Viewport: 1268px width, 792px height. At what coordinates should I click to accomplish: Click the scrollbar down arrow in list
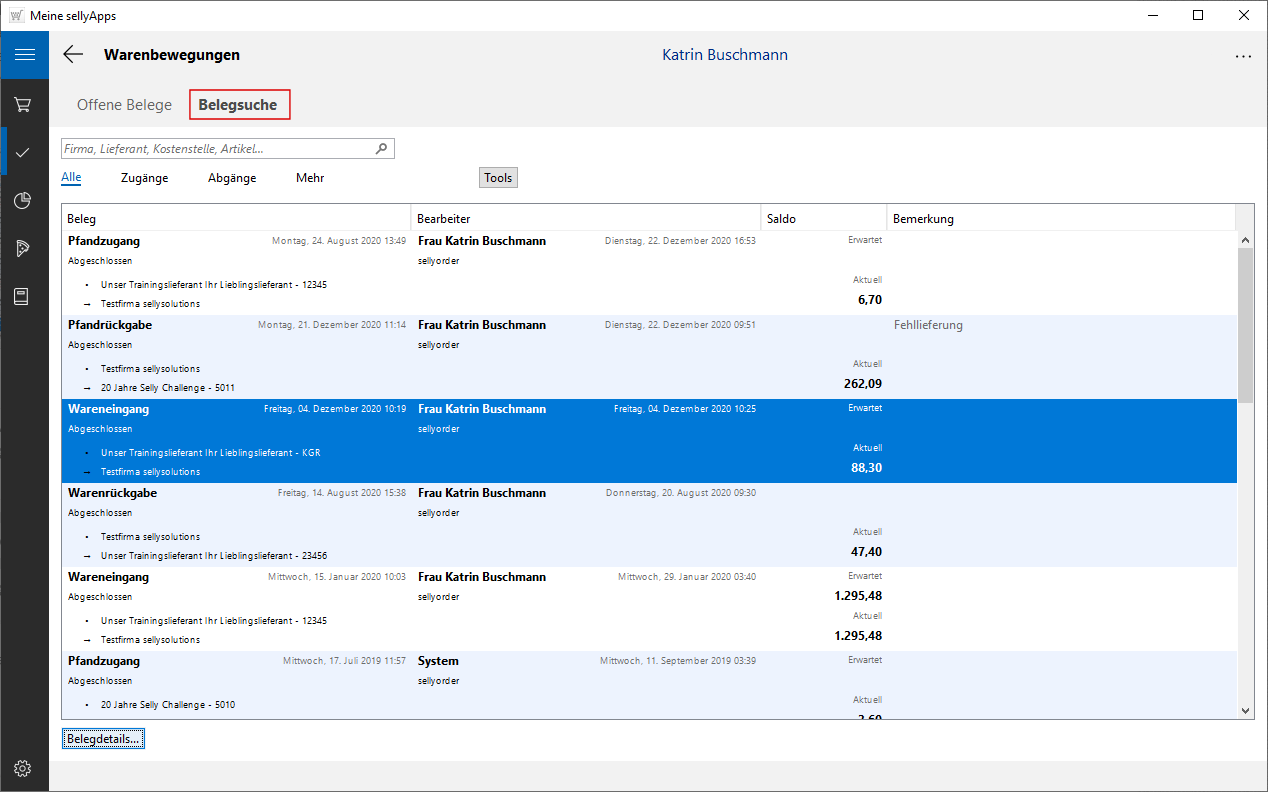pyautogui.click(x=1245, y=710)
